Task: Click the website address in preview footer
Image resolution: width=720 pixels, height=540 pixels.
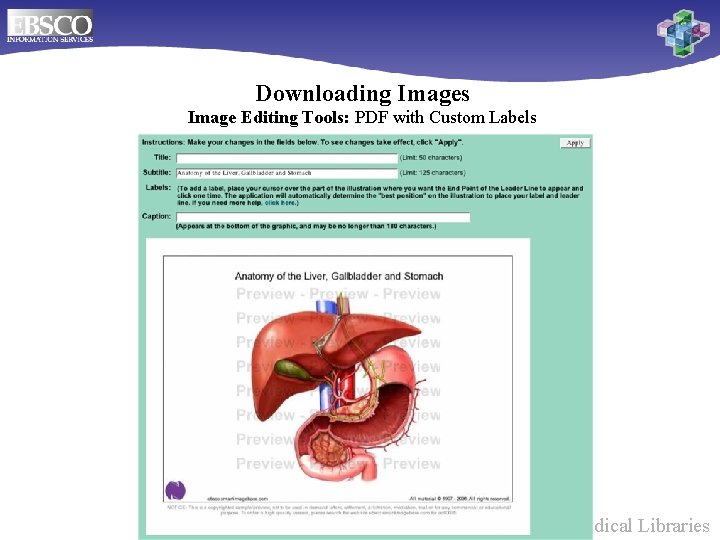Action: pyautogui.click(x=237, y=499)
